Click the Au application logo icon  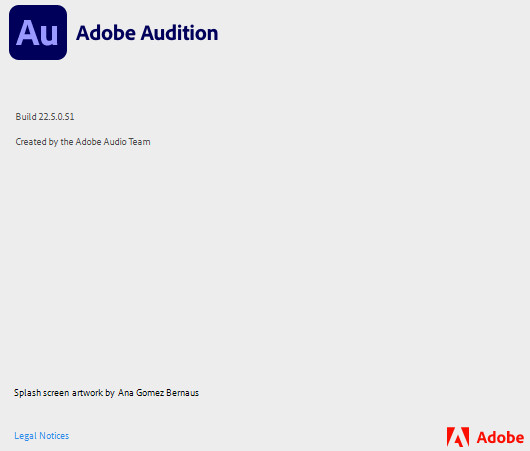pos(38,32)
